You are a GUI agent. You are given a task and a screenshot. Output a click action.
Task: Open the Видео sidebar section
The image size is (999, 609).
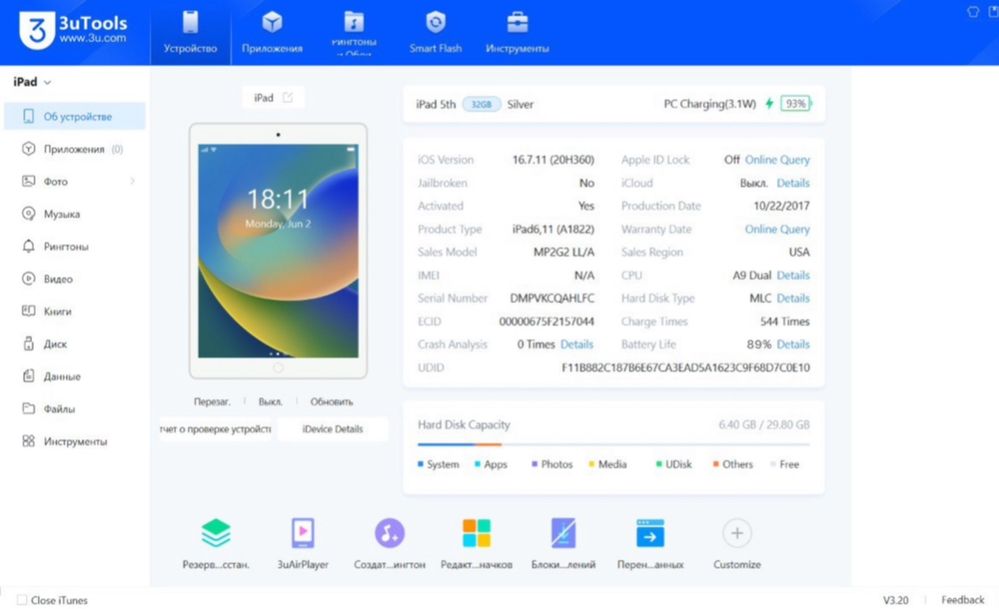point(75,279)
